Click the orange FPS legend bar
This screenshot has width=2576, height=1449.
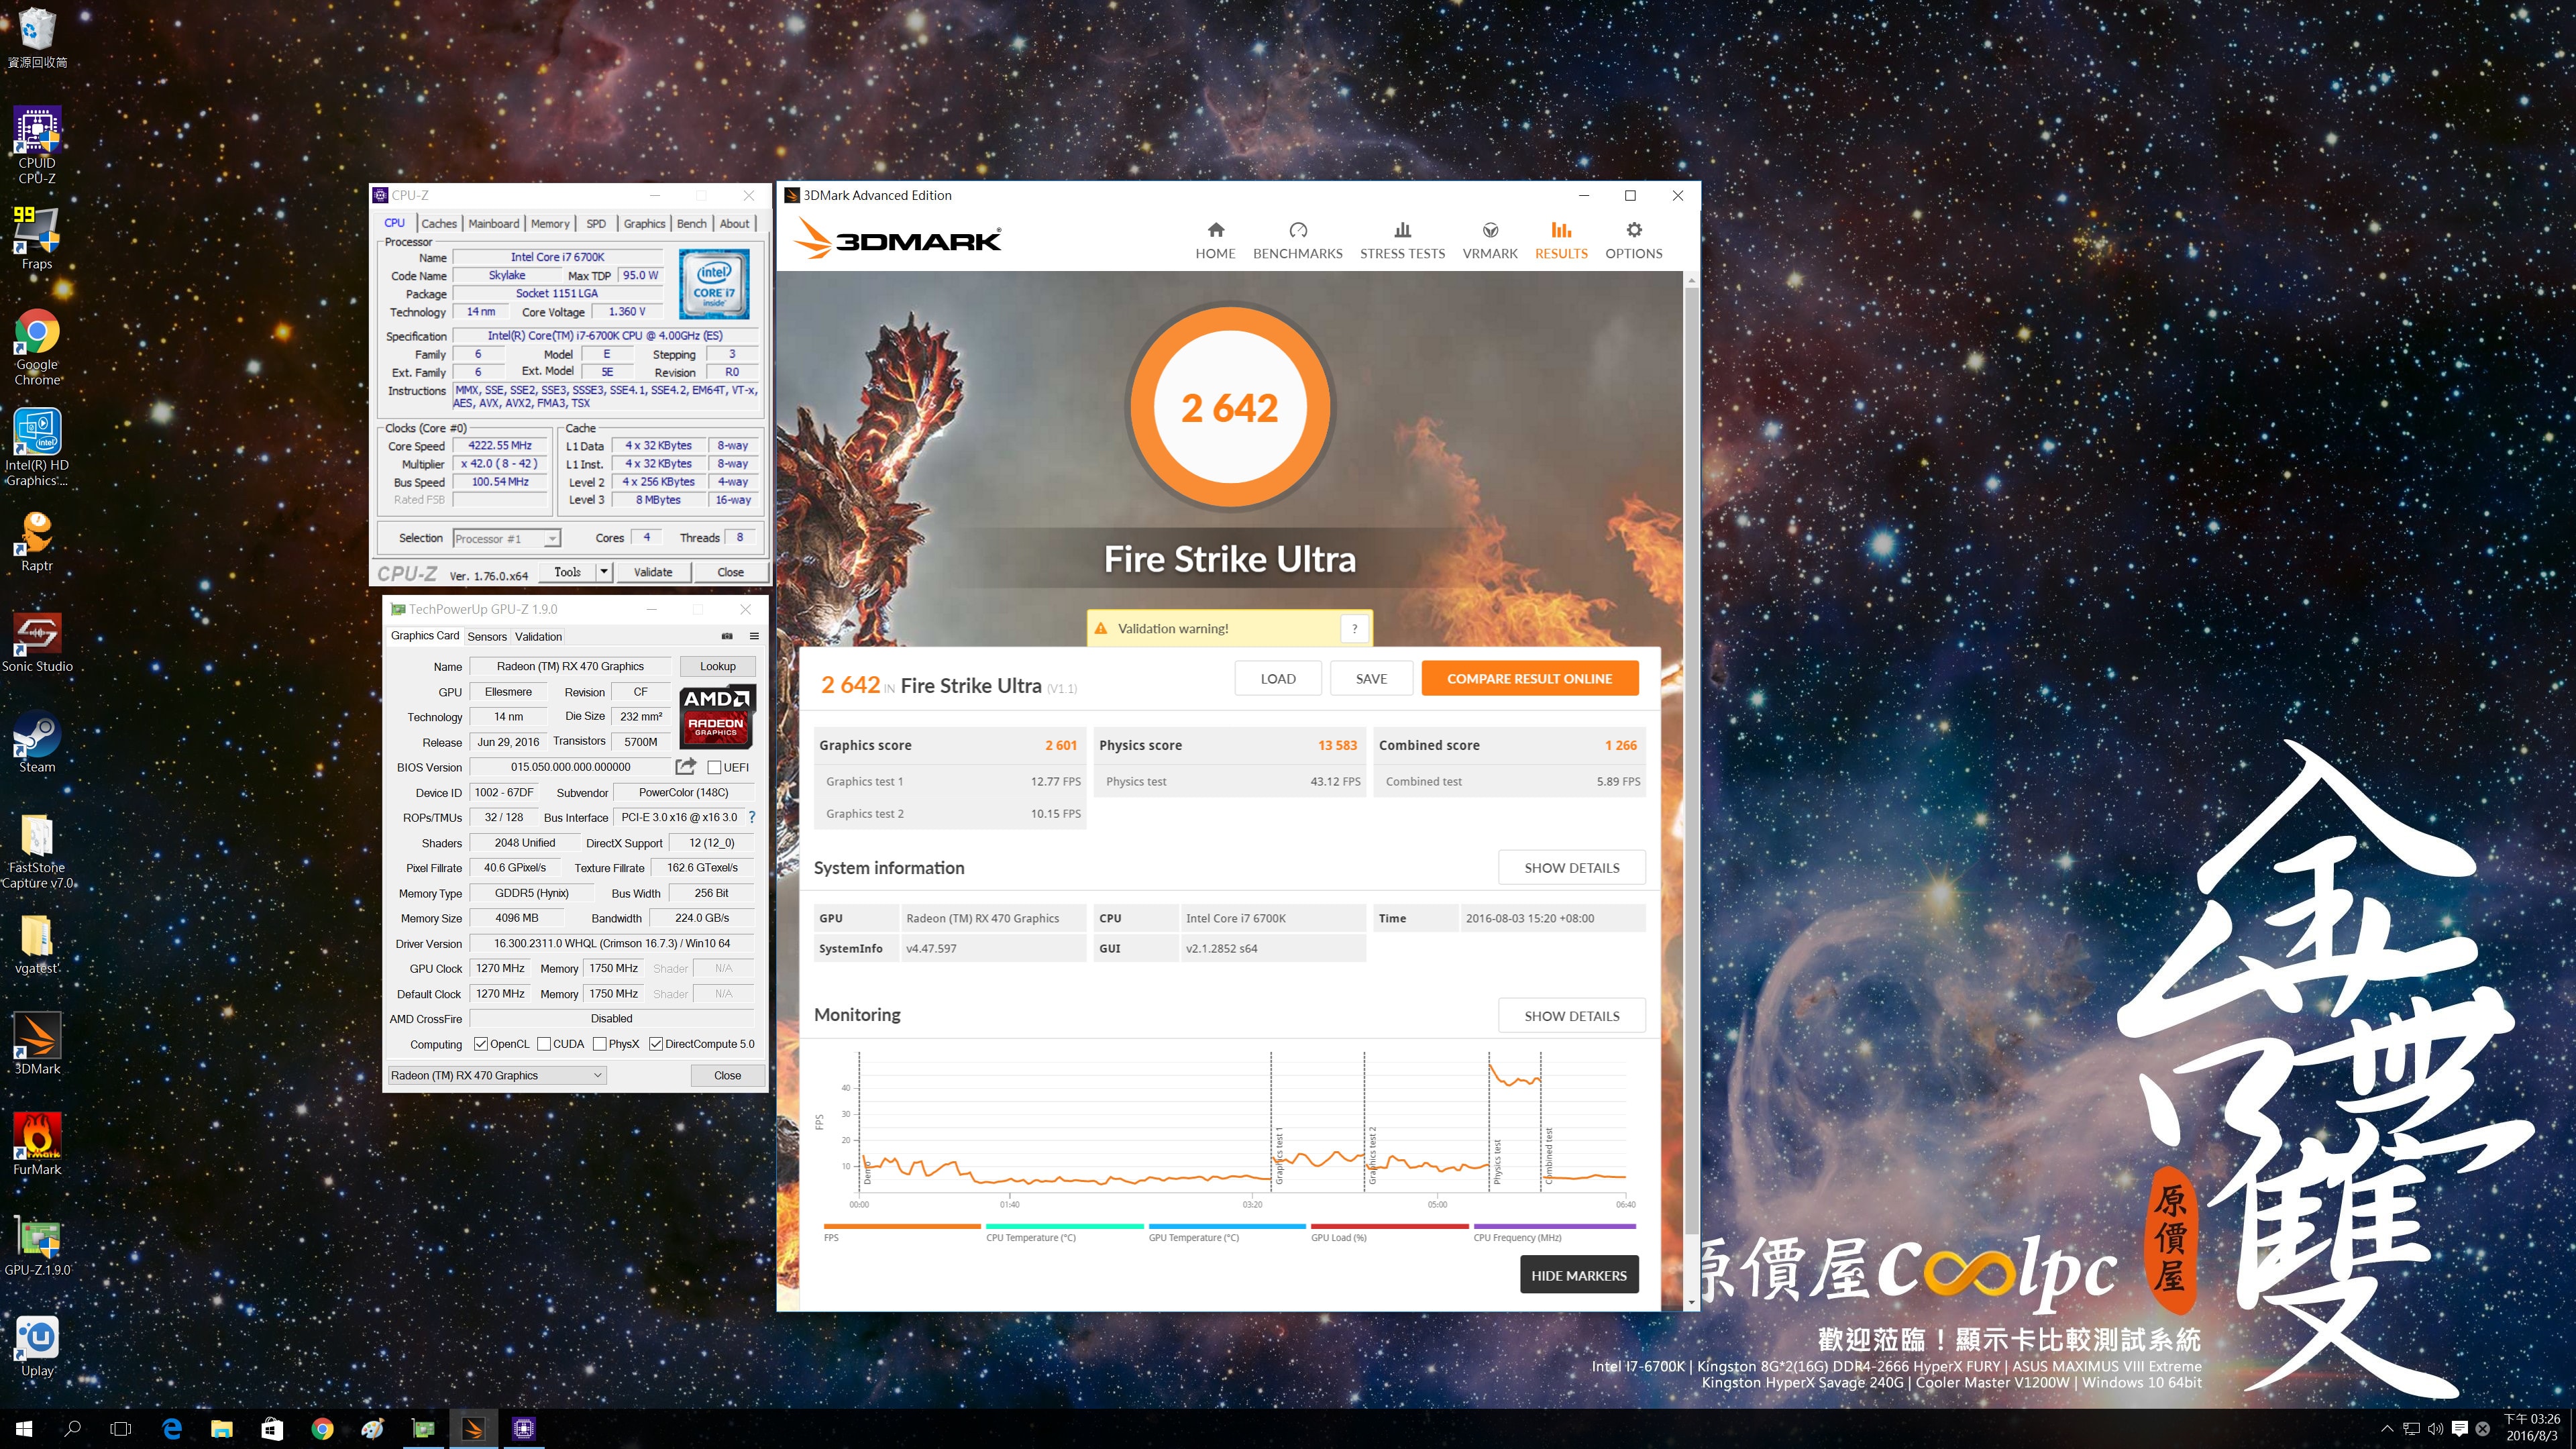coord(902,1226)
